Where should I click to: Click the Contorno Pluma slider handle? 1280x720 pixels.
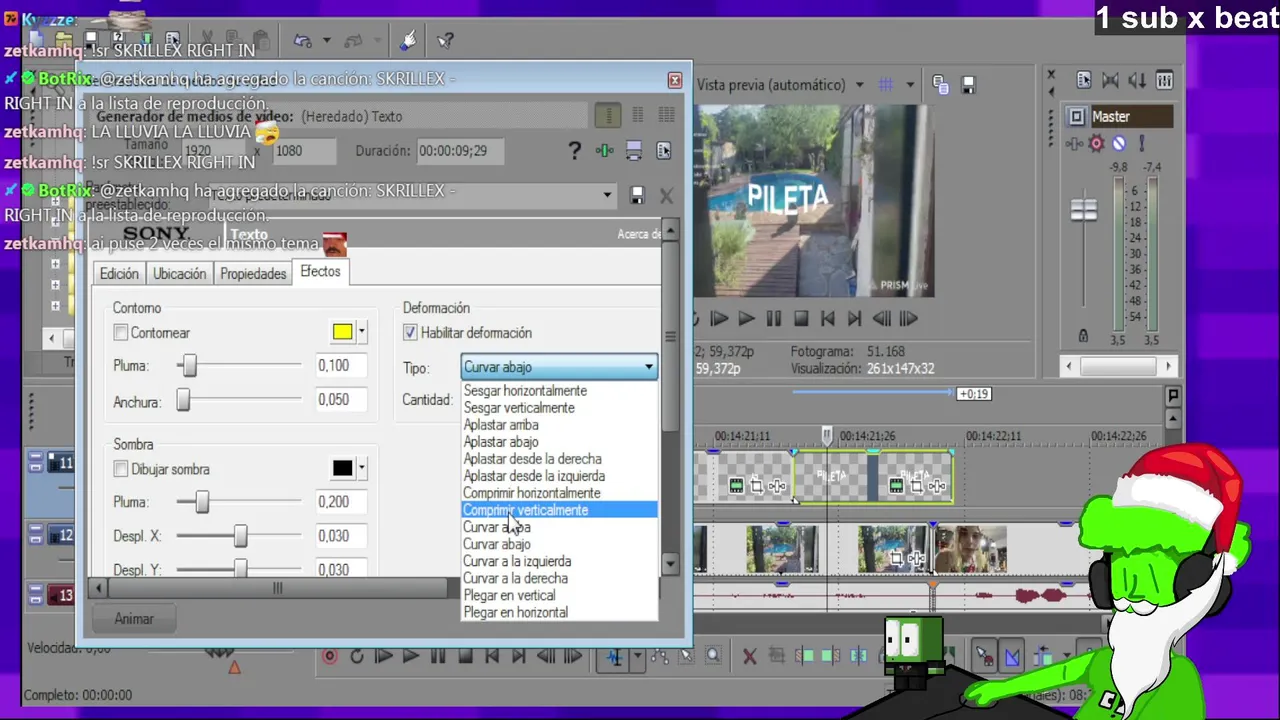click(189, 366)
